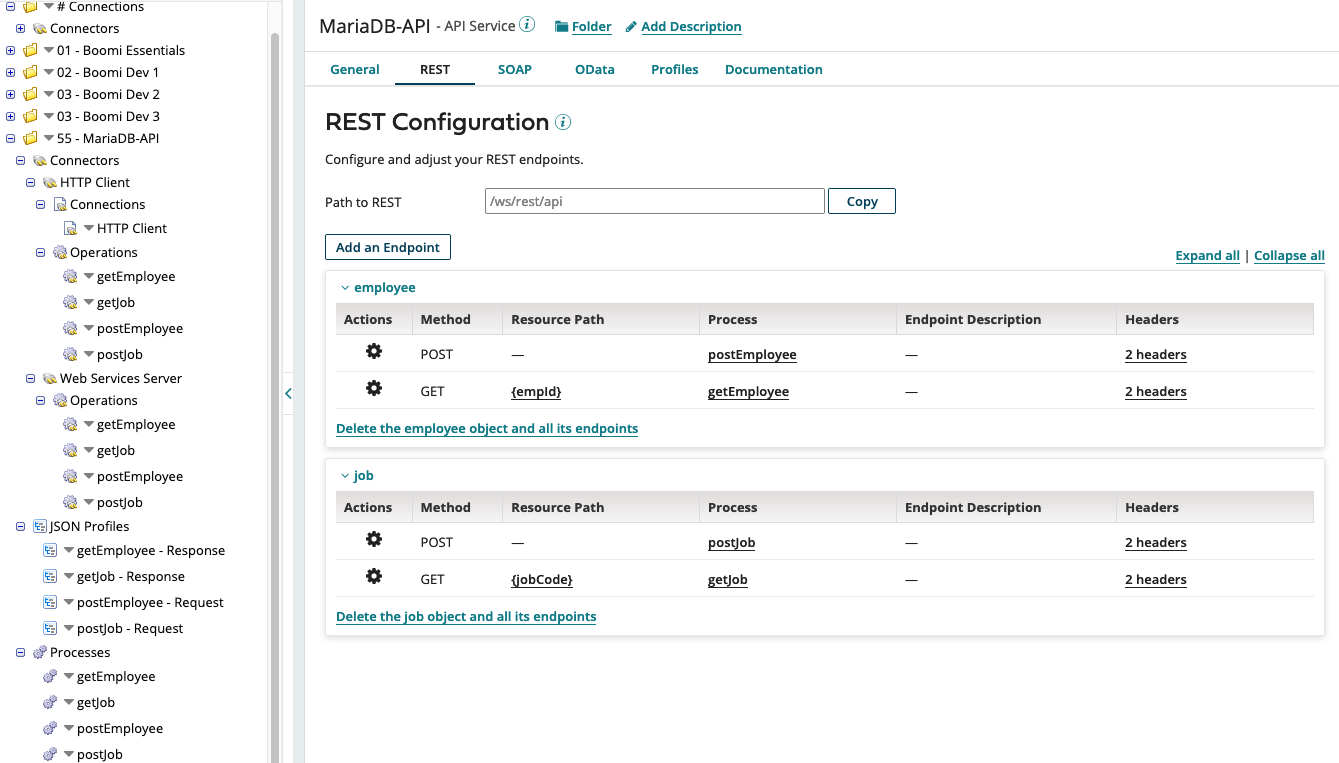Open the Profiles tab
The width and height of the screenshot is (1339, 763).
tap(675, 69)
